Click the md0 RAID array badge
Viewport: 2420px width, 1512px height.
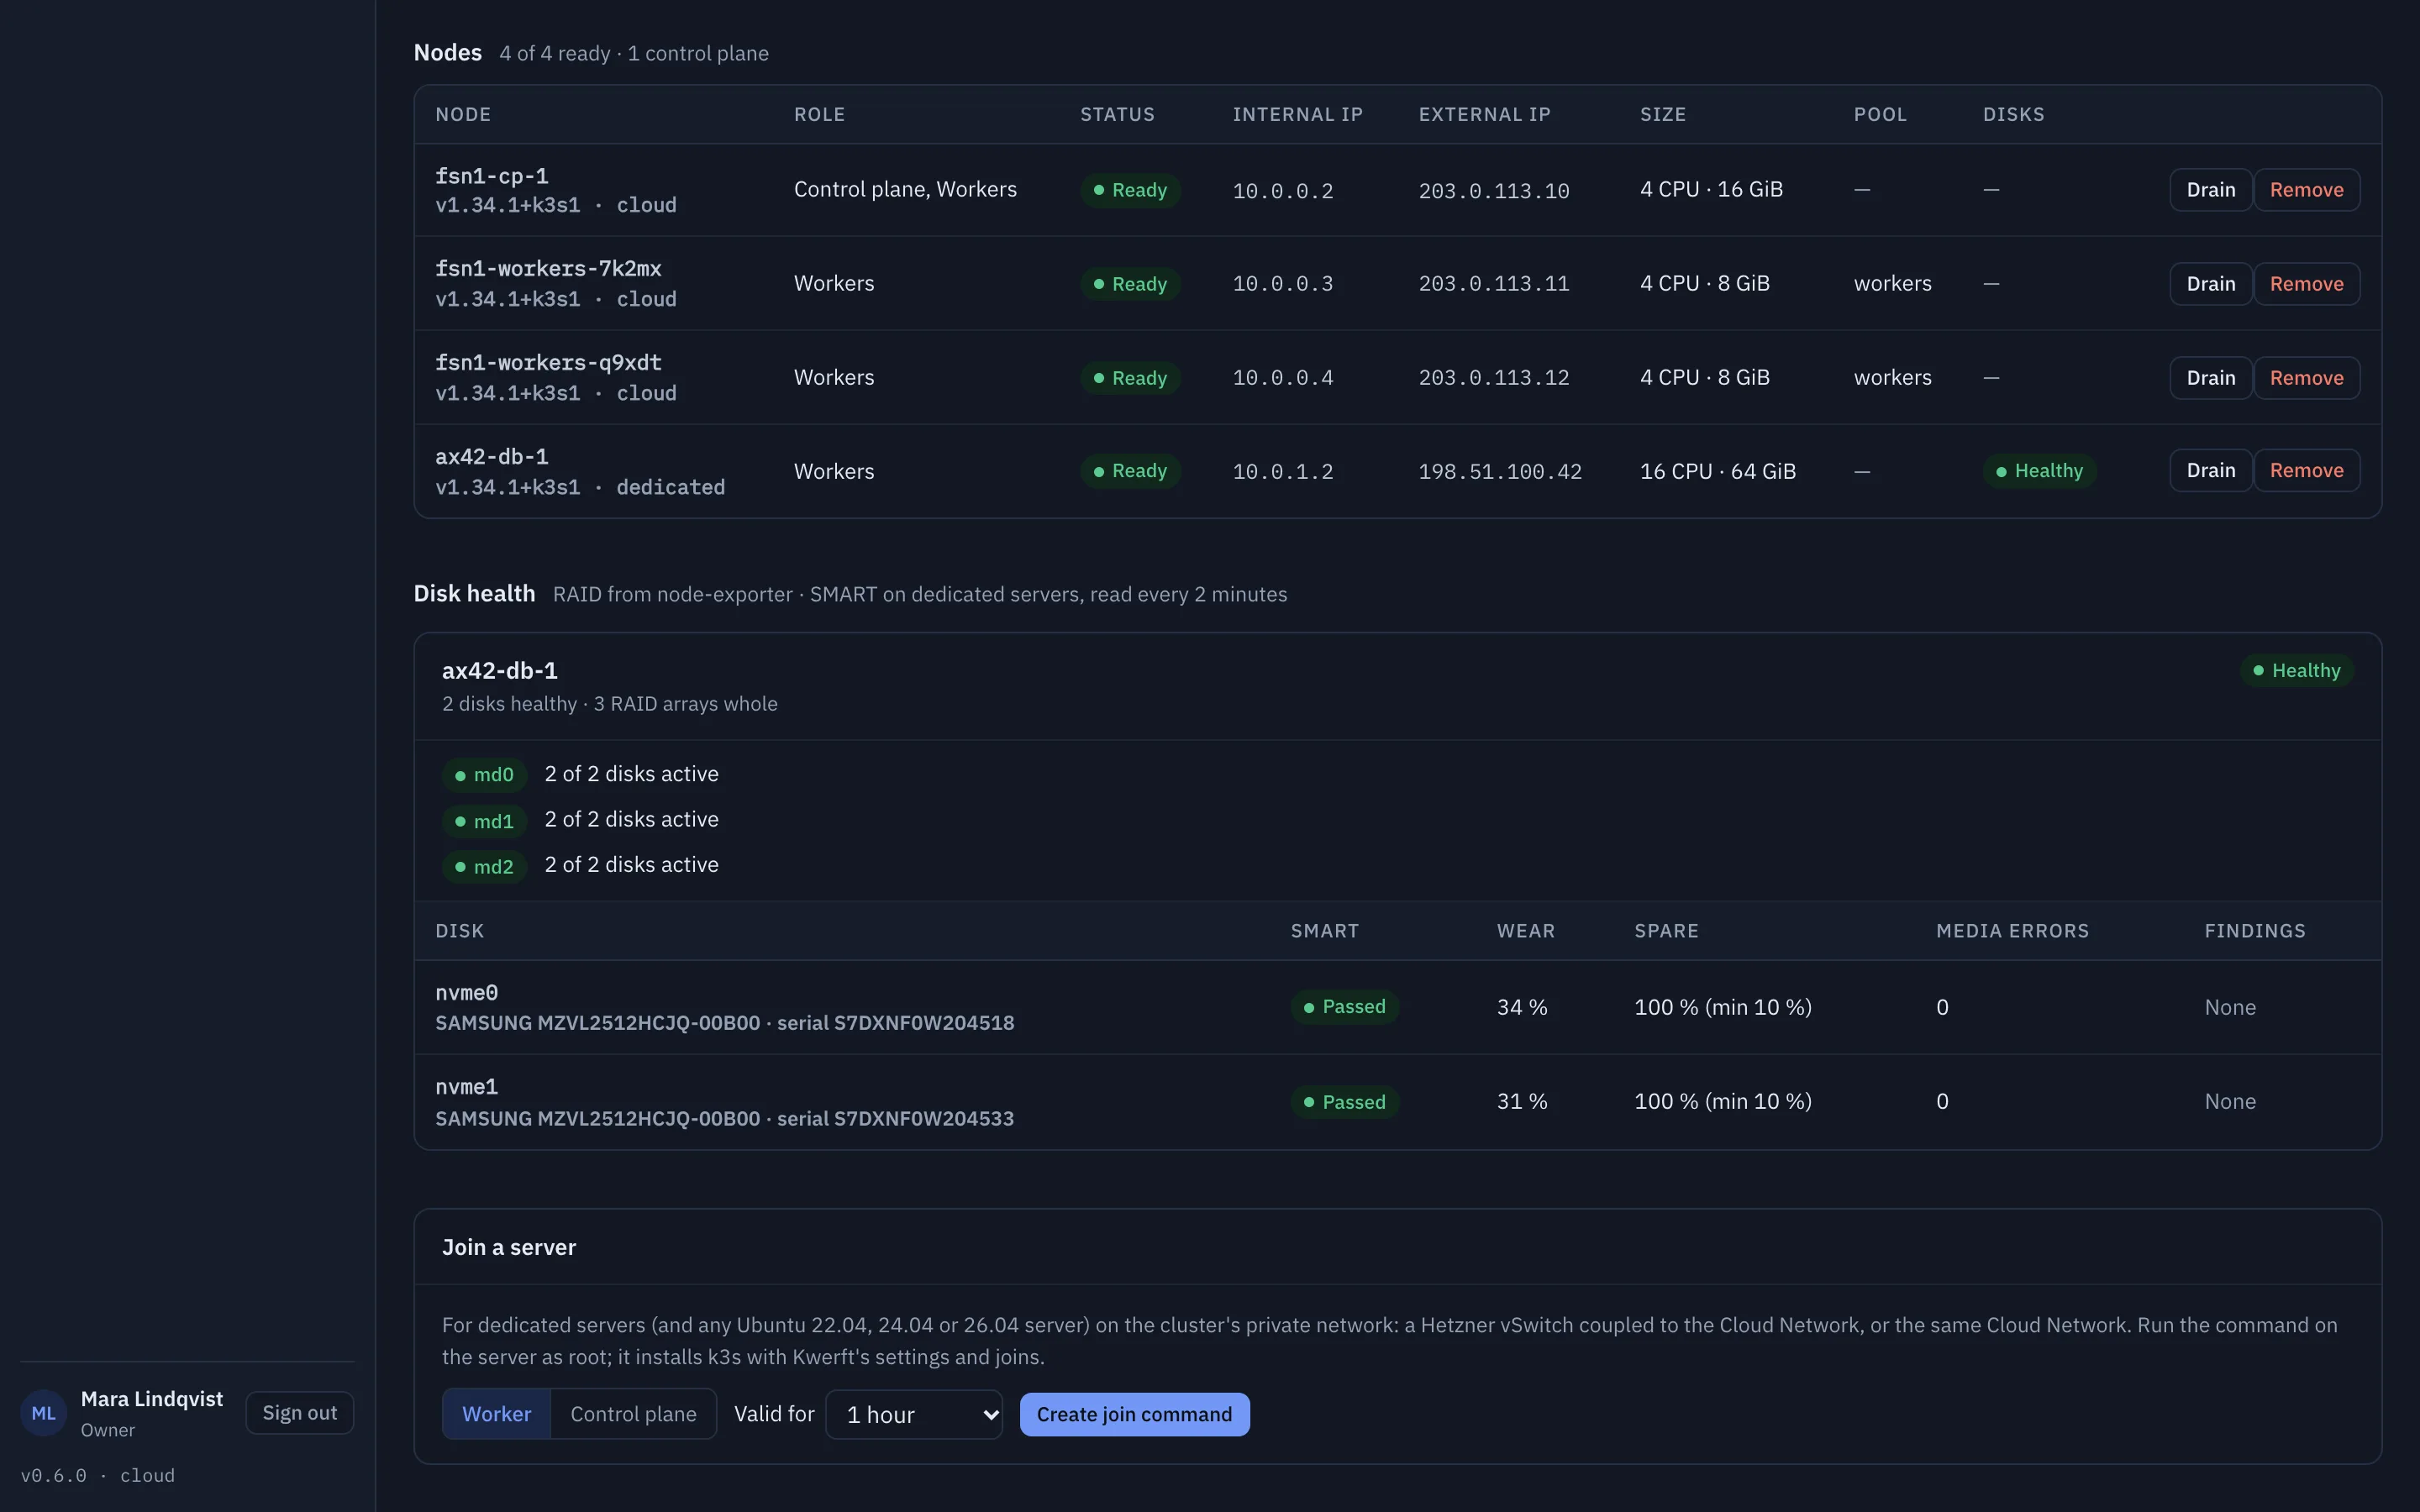pyautogui.click(x=484, y=775)
